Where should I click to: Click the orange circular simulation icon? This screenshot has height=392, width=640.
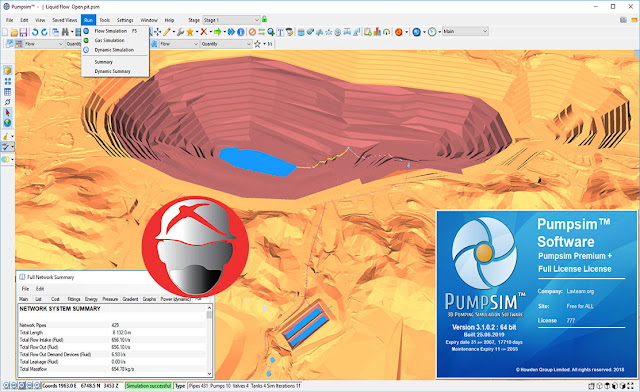[399, 32]
